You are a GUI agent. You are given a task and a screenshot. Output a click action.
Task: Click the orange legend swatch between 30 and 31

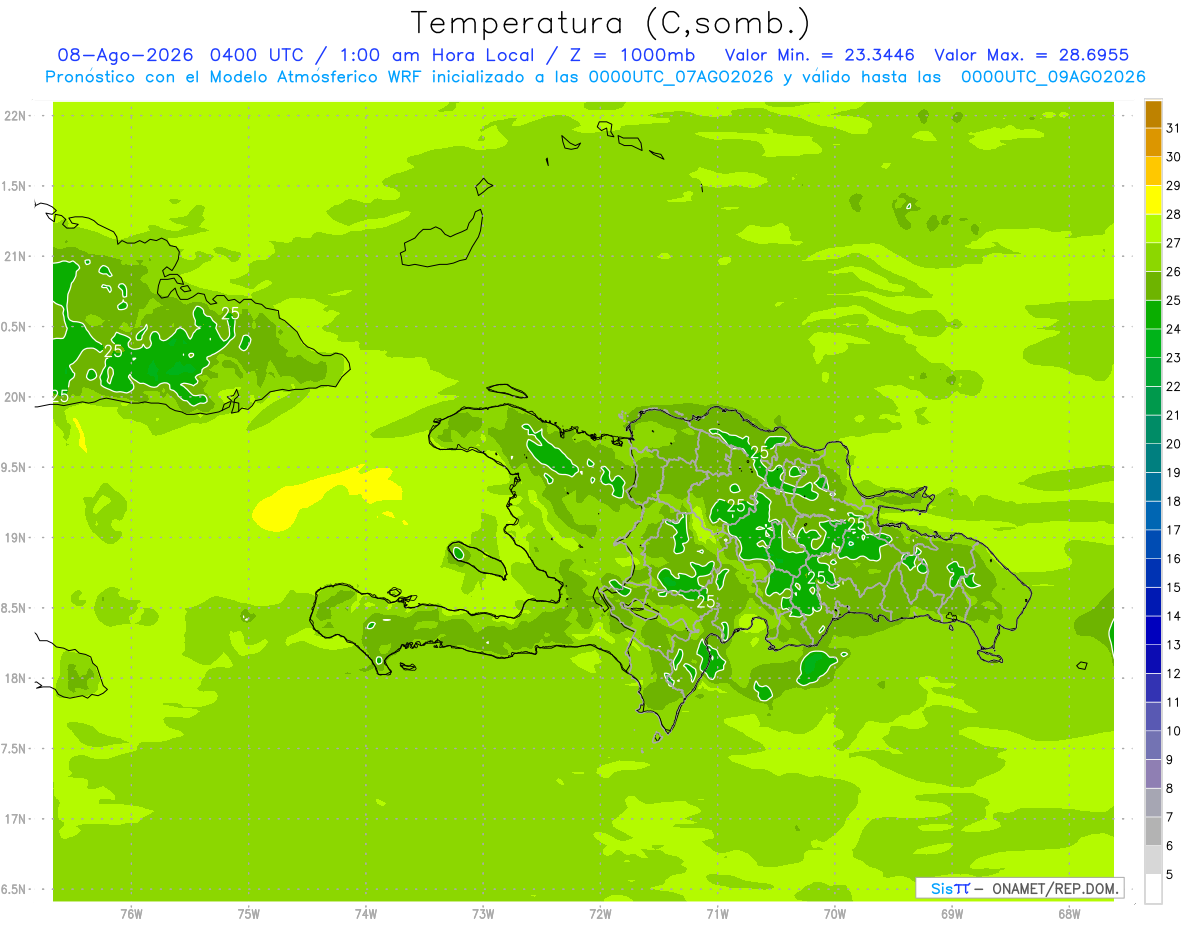(x=1153, y=143)
